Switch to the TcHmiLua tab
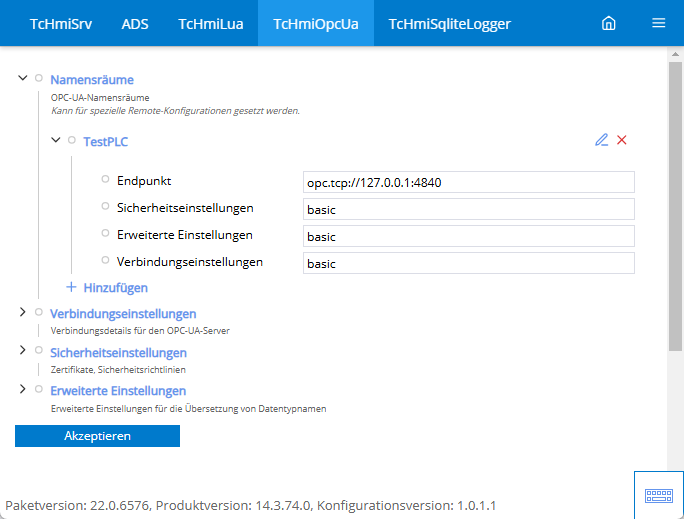Screen dimensions: 684x519 [x=211, y=24]
